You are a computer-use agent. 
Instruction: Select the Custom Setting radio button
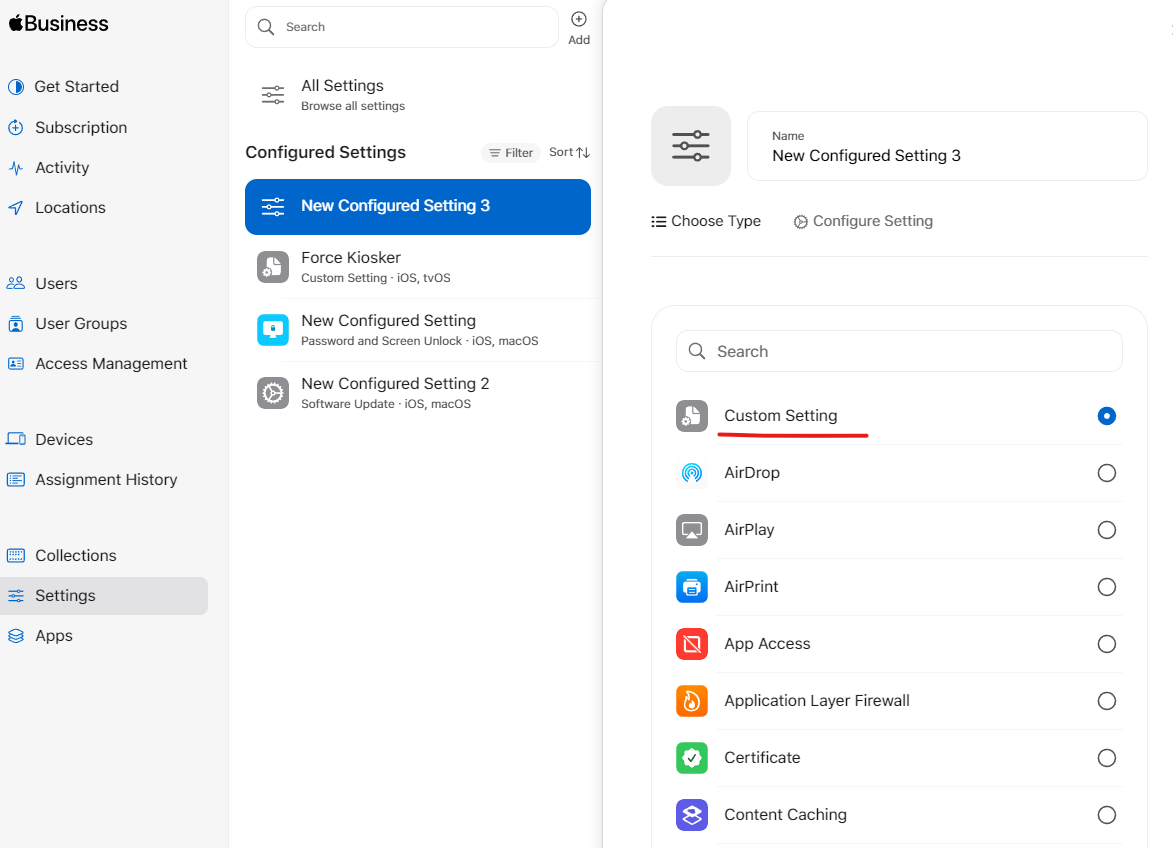coord(1106,416)
